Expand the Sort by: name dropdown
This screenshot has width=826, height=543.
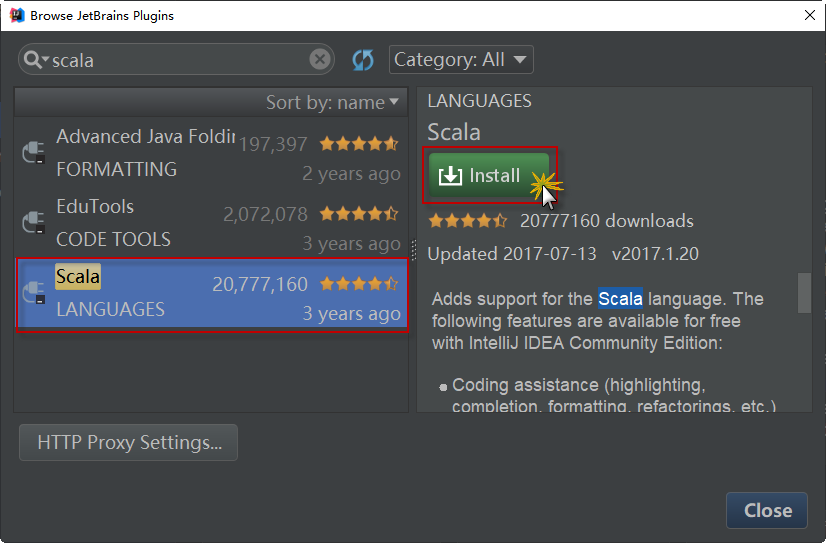[331, 102]
